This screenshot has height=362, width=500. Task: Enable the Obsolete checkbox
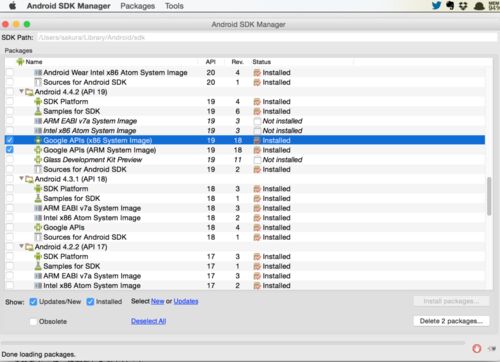[33, 322]
